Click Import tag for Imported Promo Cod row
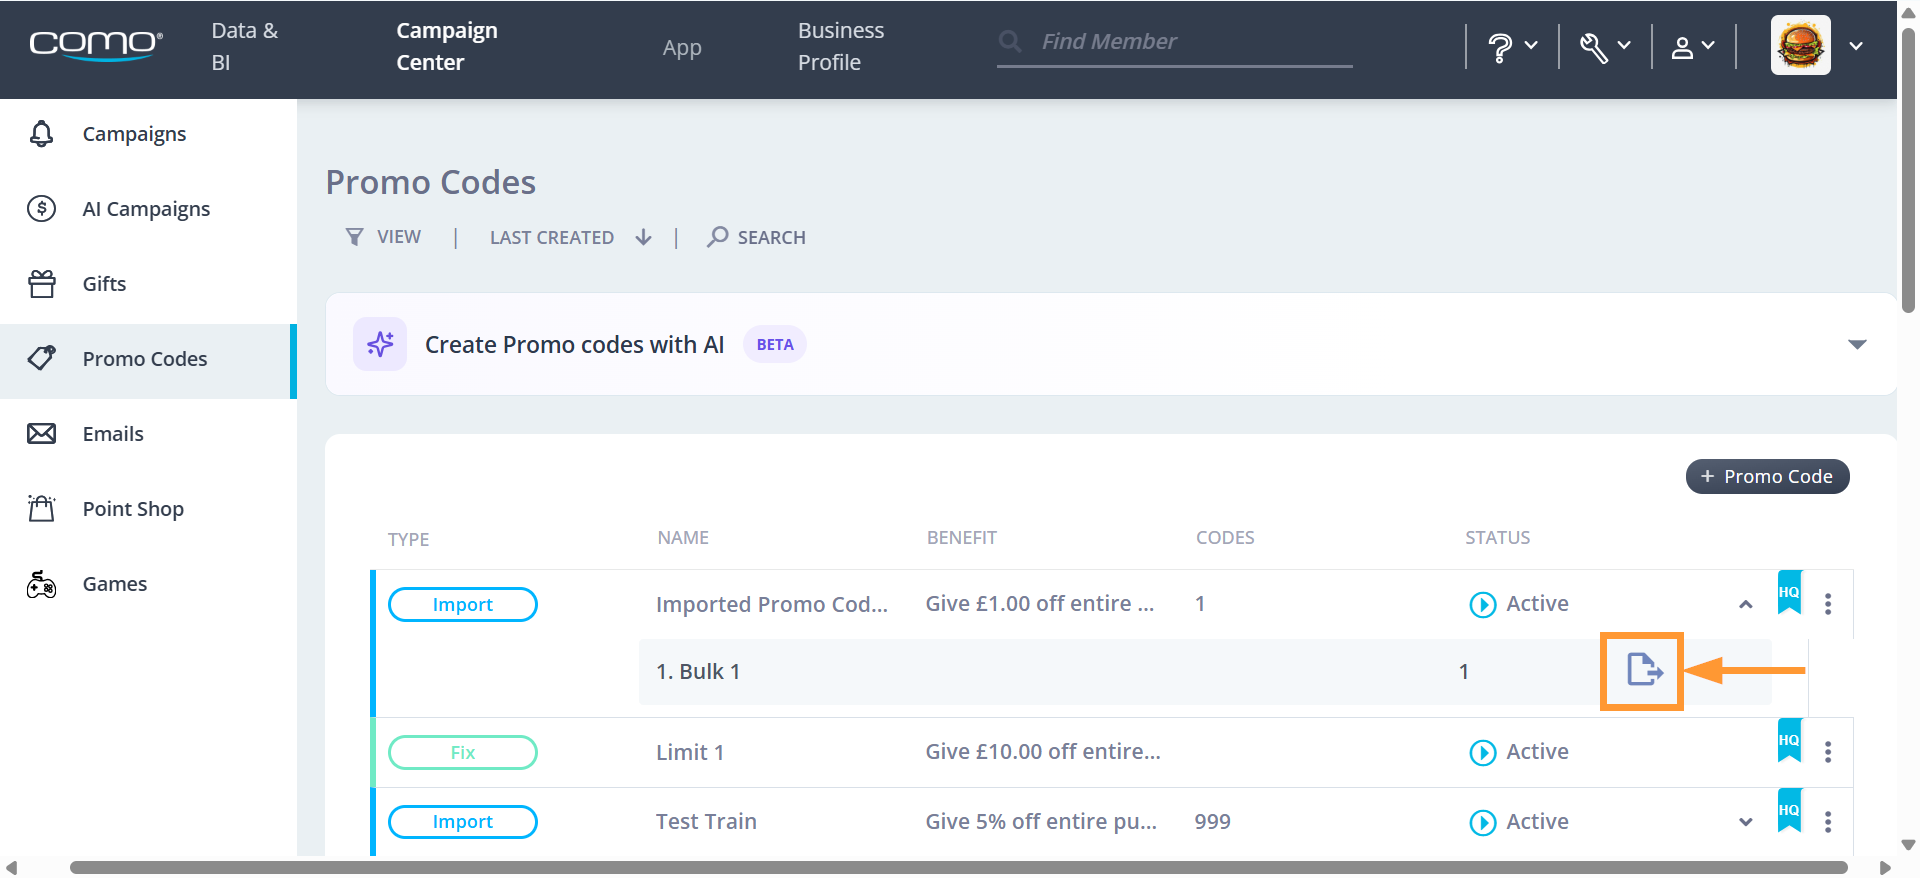Viewport: 1920px width, 878px height. [463, 604]
